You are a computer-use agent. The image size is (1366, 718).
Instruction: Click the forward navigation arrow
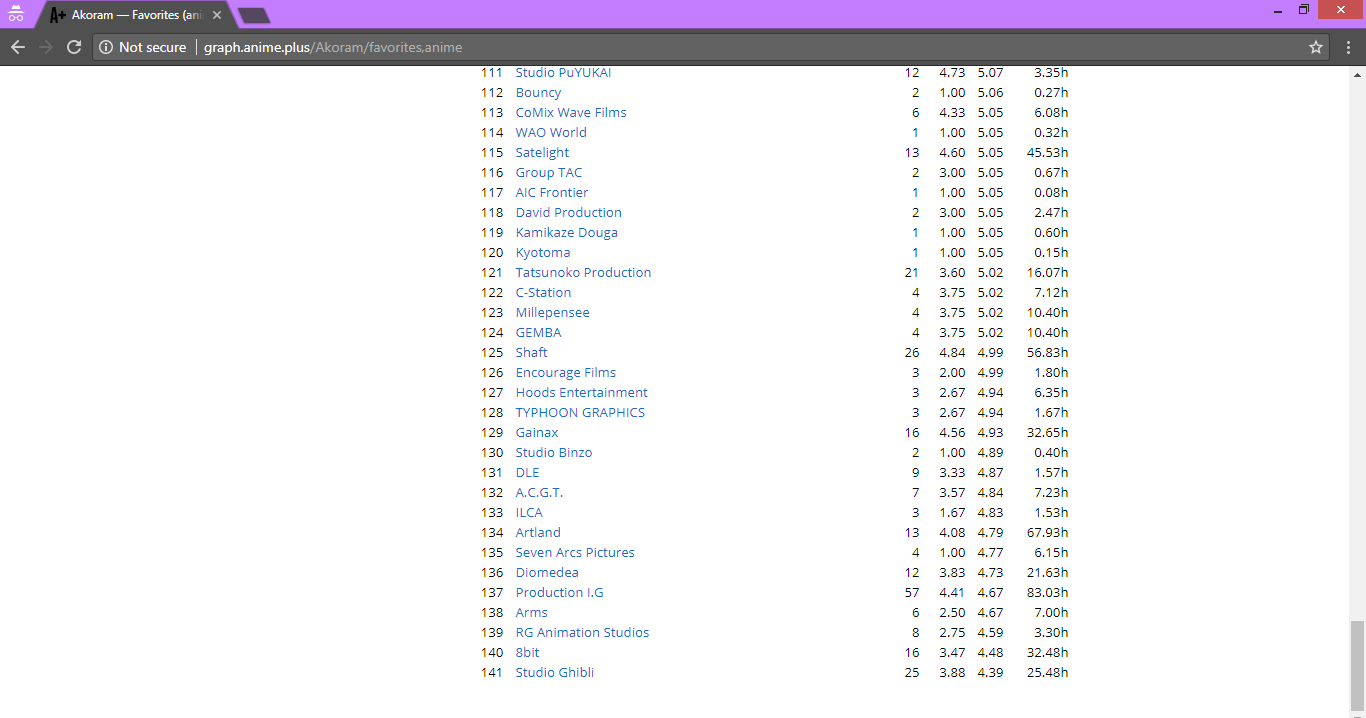46,47
